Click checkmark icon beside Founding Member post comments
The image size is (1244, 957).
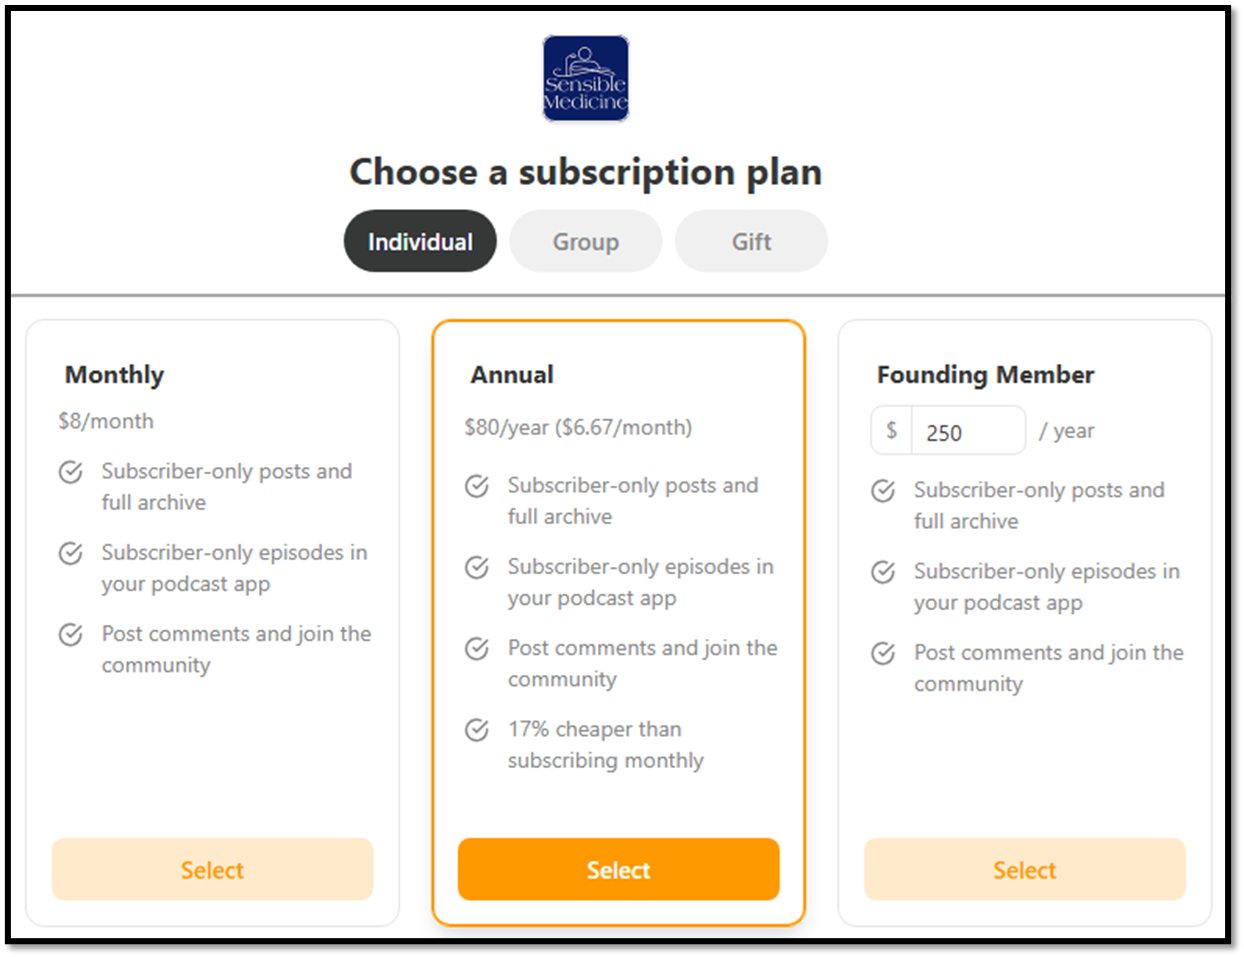tap(883, 653)
